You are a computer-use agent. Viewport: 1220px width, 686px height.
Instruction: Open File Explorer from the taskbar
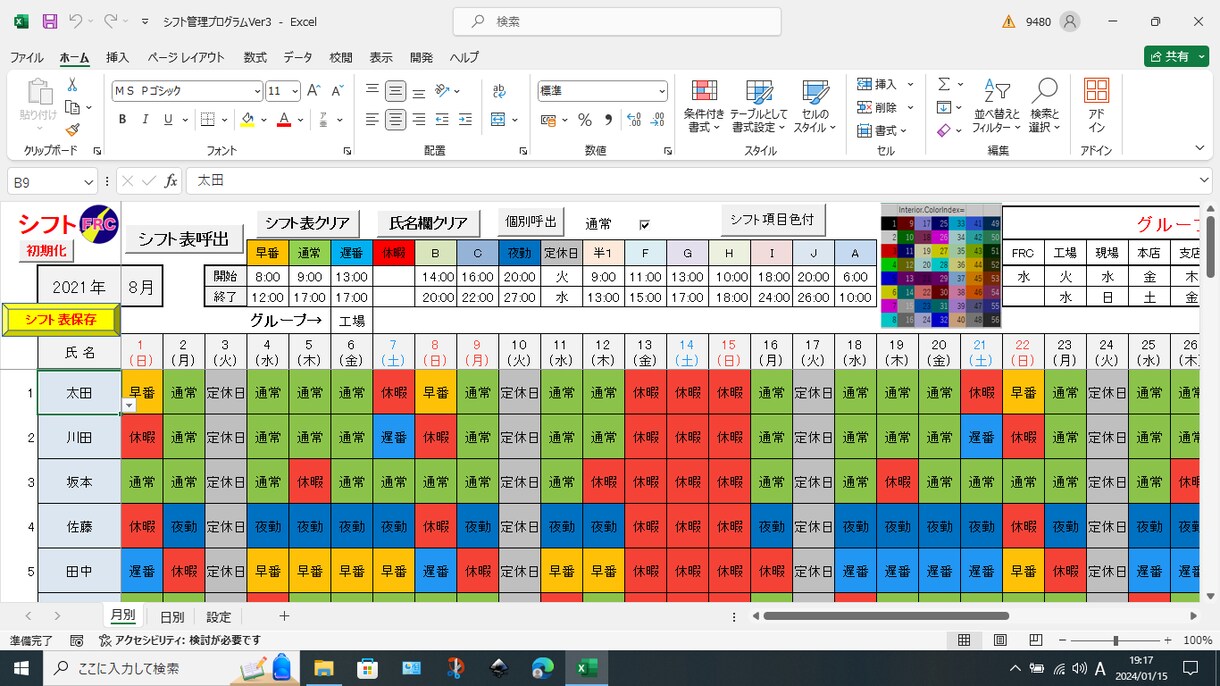(323, 668)
